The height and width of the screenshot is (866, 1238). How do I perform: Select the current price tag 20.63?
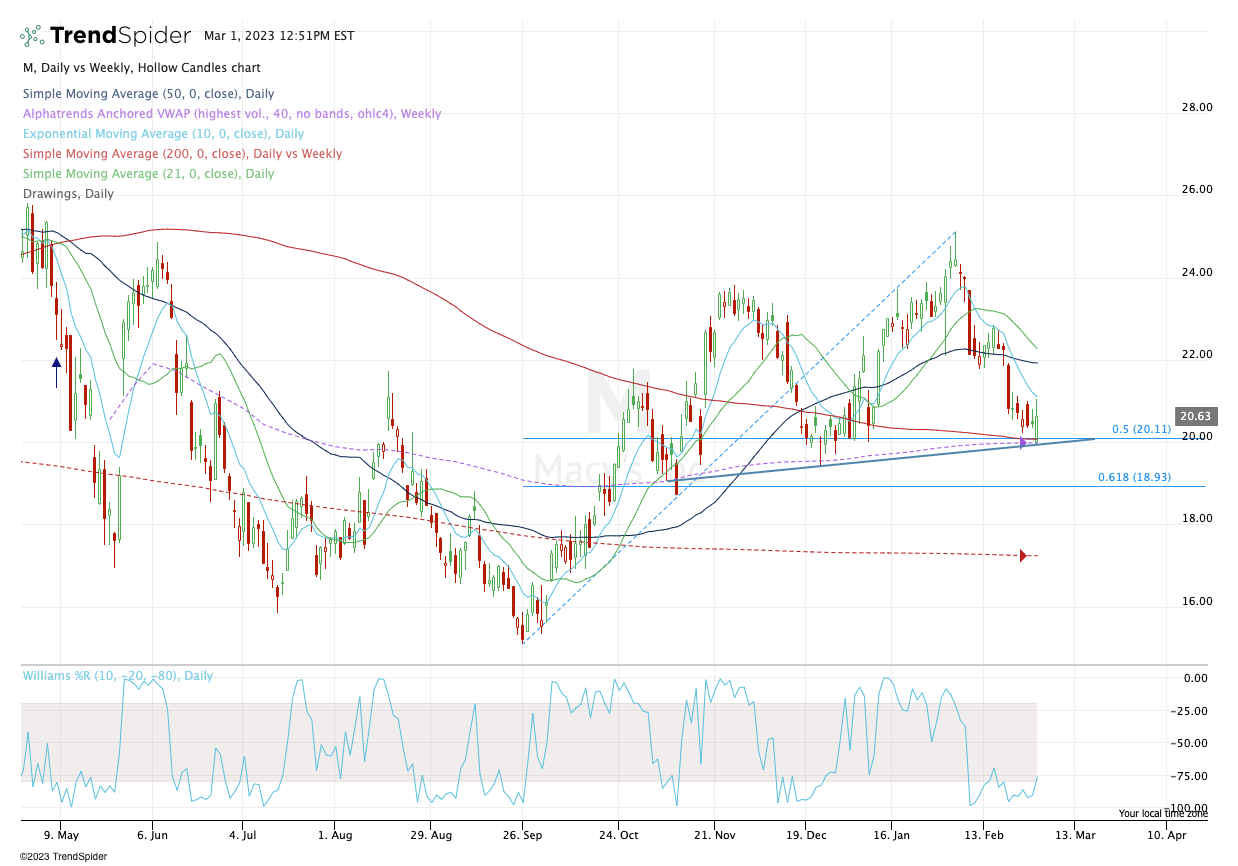point(1196,416)
